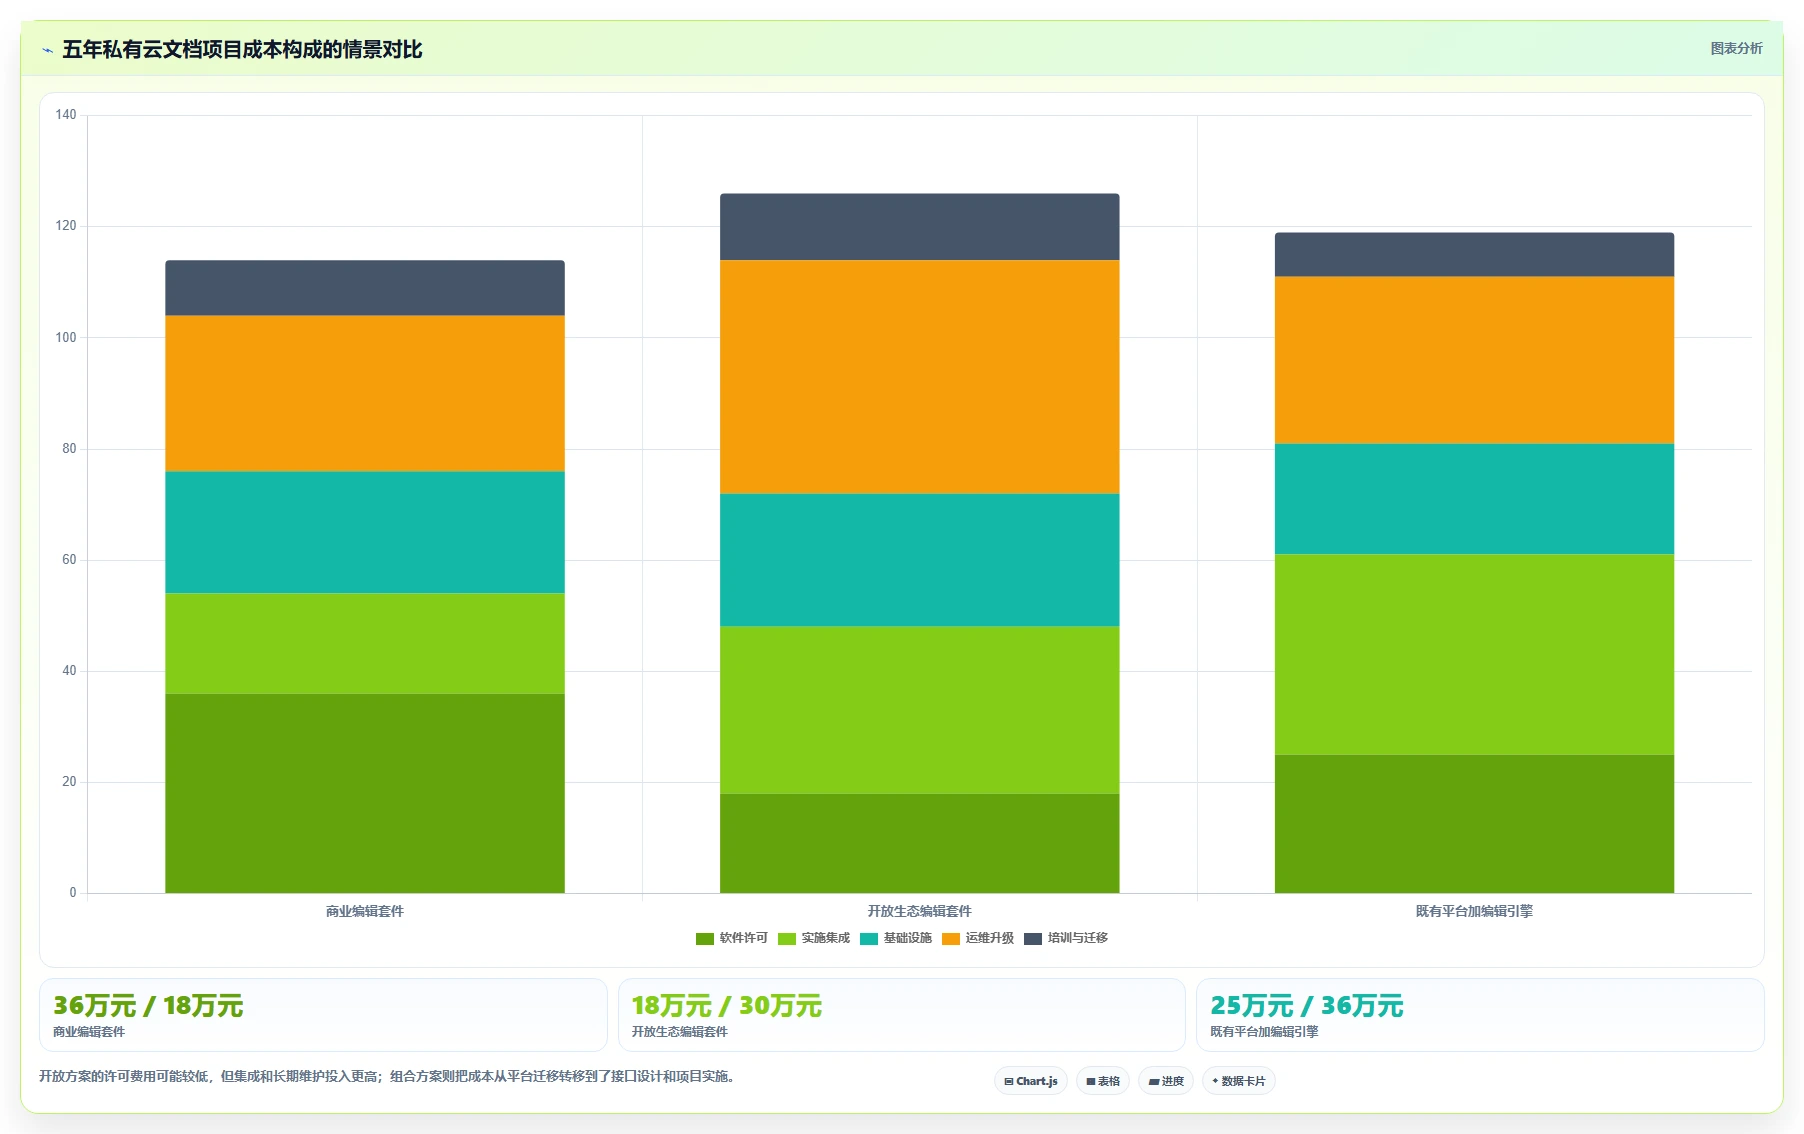Click the 既有平台加编辑引擎 x-axis label
The width and height of the screenshot is (1804, 1134).
[x=1475, y=911]
